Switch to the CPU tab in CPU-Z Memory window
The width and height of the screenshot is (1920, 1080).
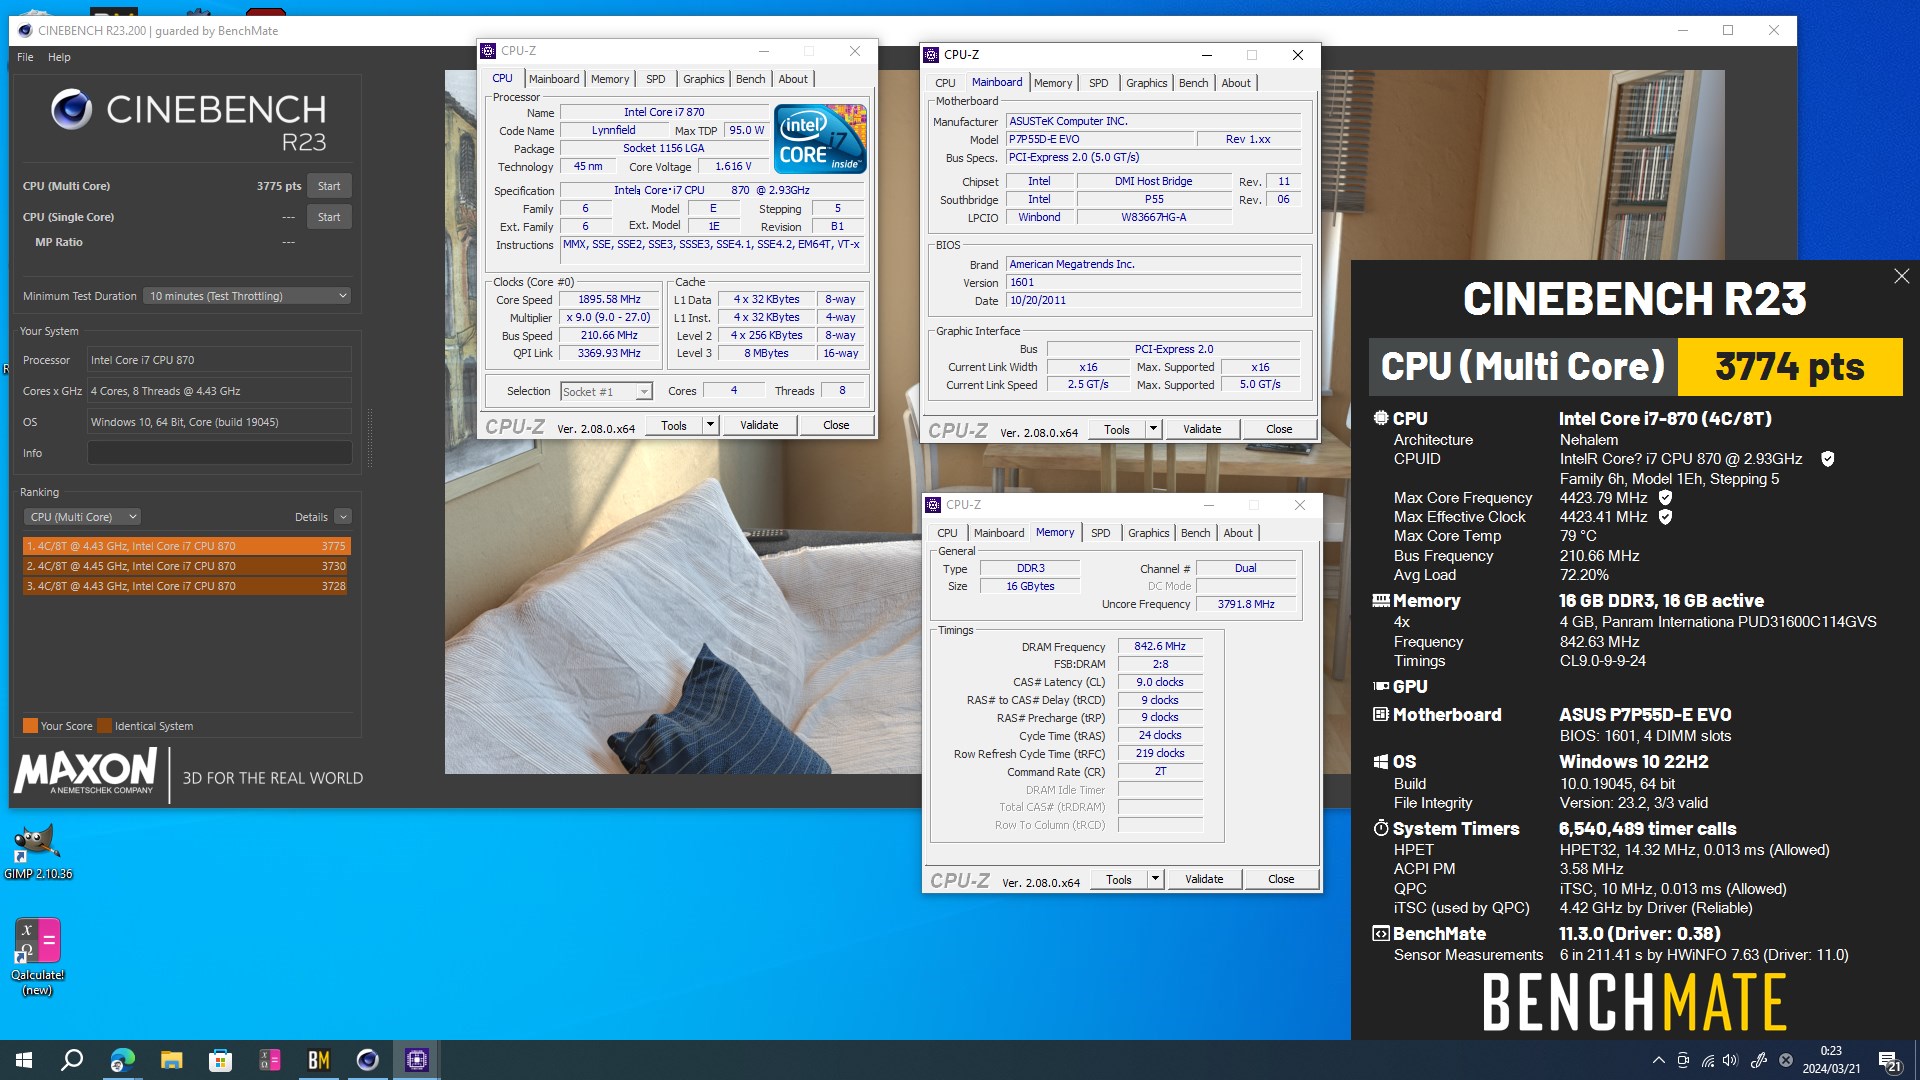tap(947, 533)
